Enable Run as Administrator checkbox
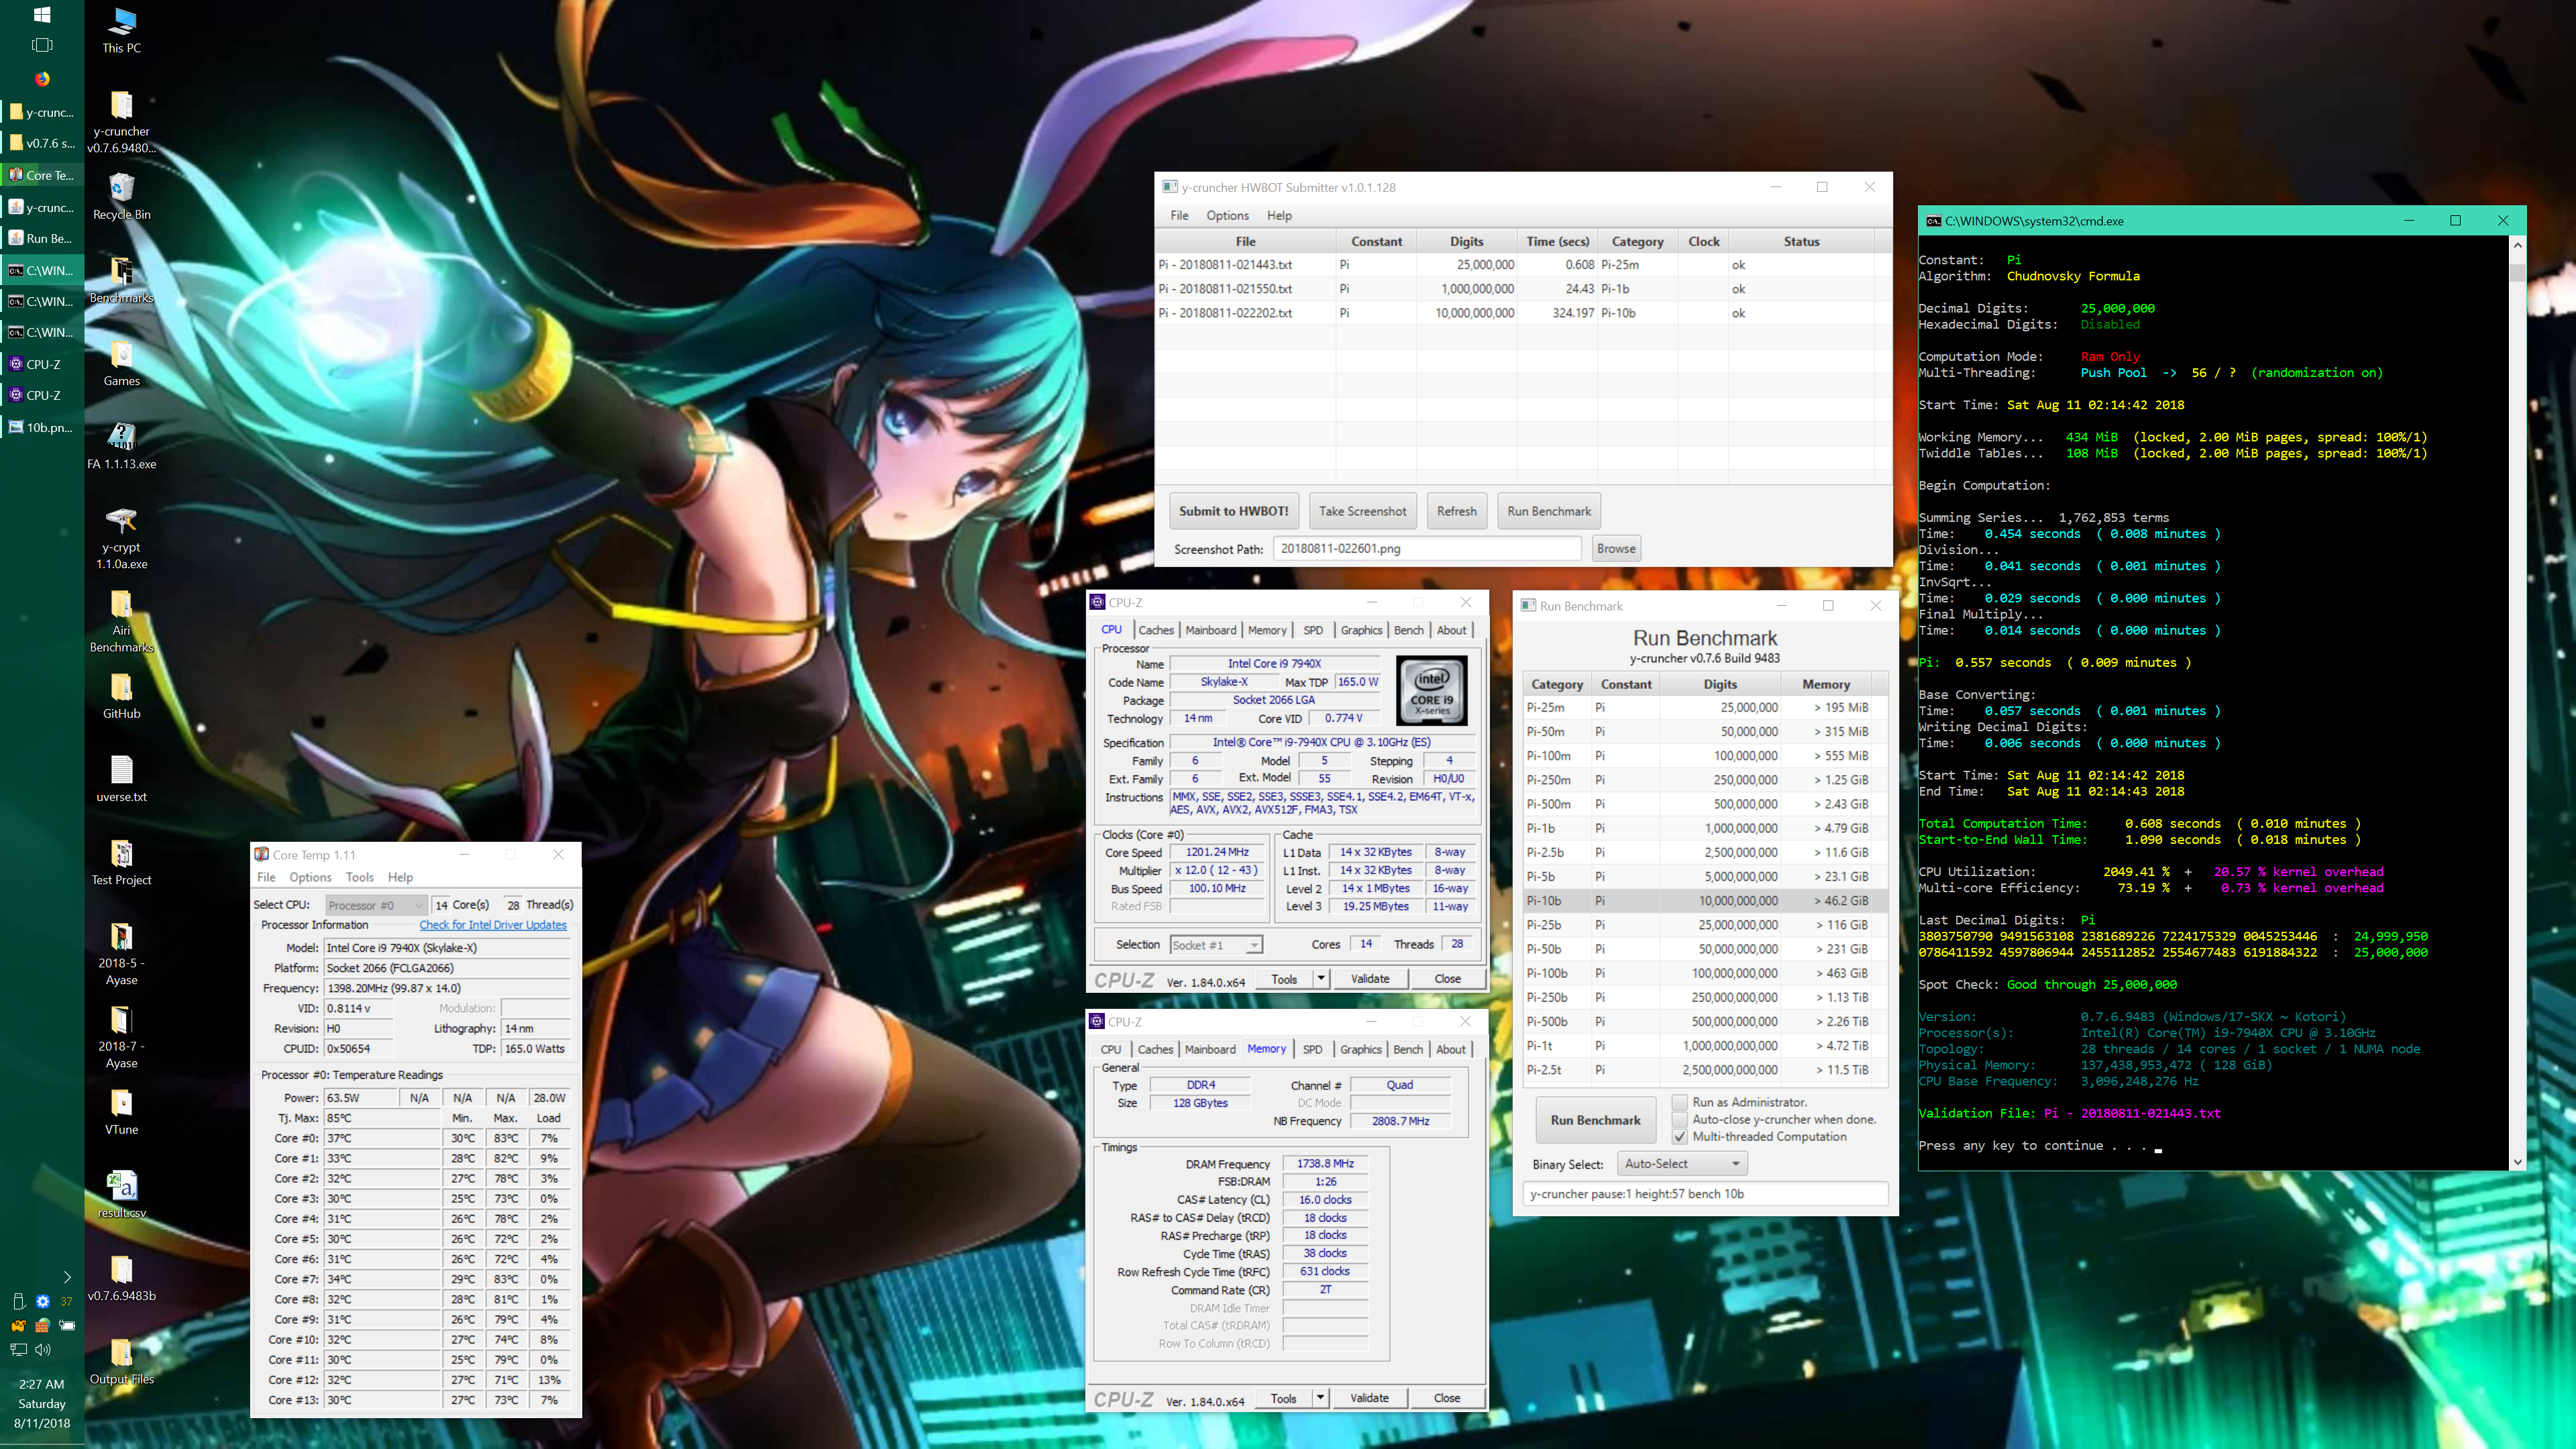The height and width of the screenshot is (1449, 2576). click(x=1680, y=1102)
